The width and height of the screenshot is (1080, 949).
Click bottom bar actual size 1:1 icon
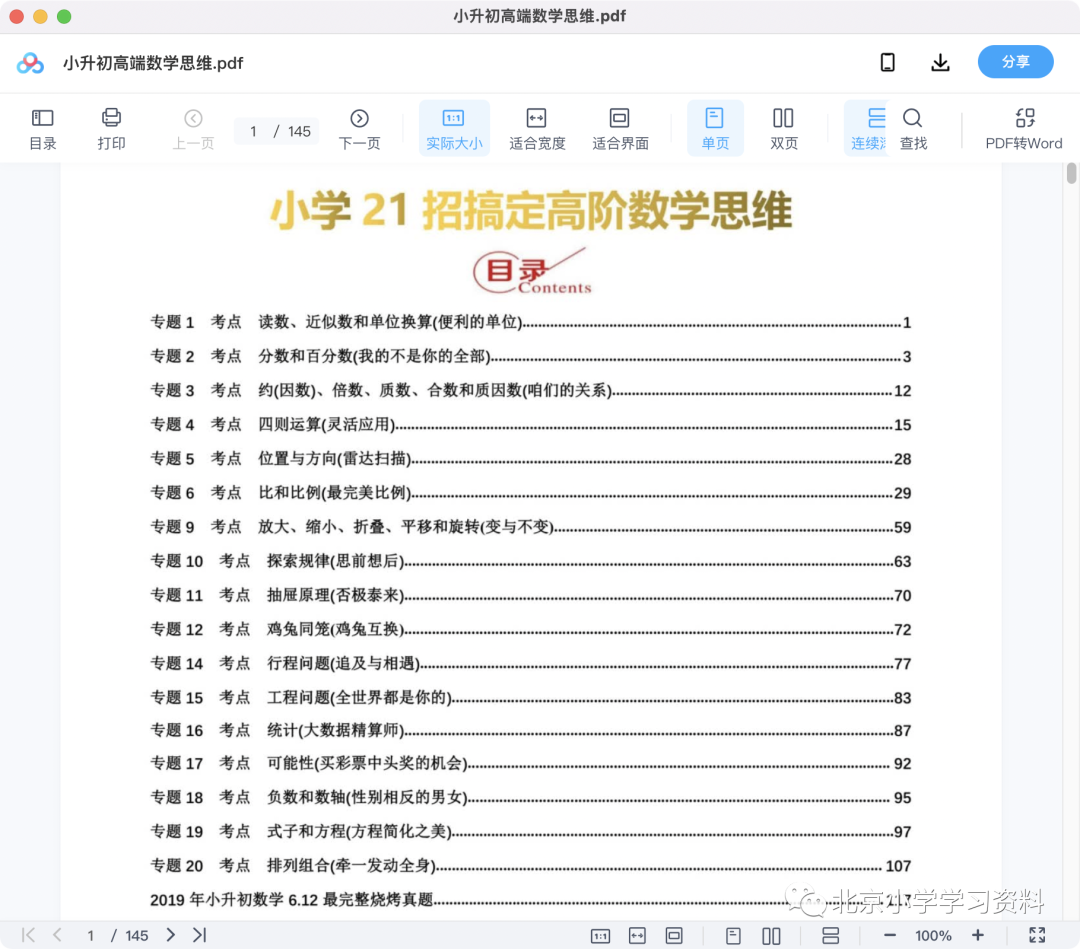pyautogui.click(x=601, y=935)
